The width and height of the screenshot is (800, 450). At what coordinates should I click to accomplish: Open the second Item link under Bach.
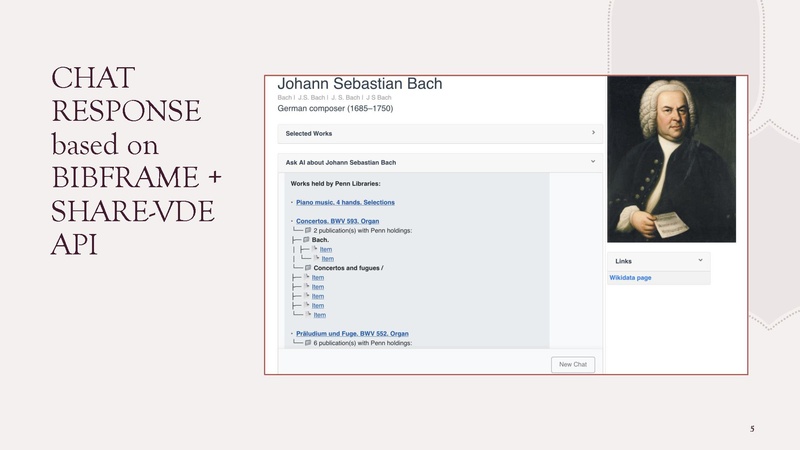pos(328,259)
